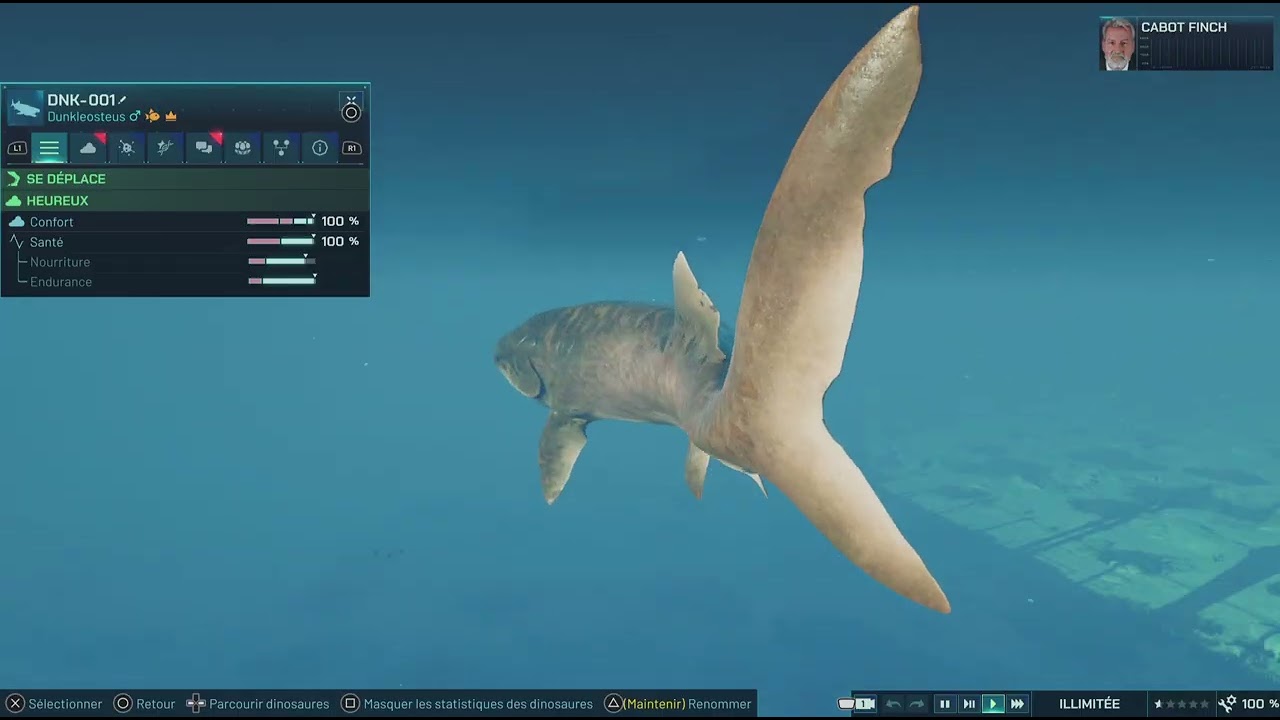The image size is (1280, 720).
Task: Click the male gender symbol
Action: tap(135, 117)
